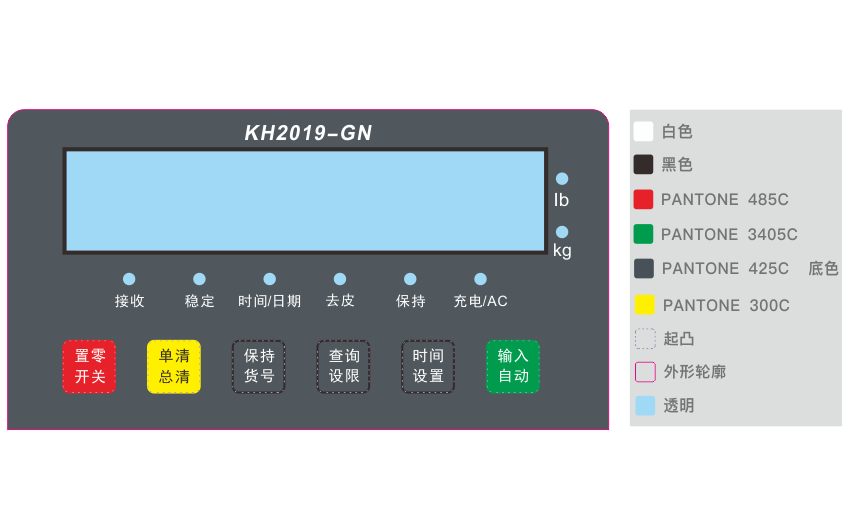Viewport: 847px width, 525px height.
Task: Click the light blue display window
Action: pos(305,201)
